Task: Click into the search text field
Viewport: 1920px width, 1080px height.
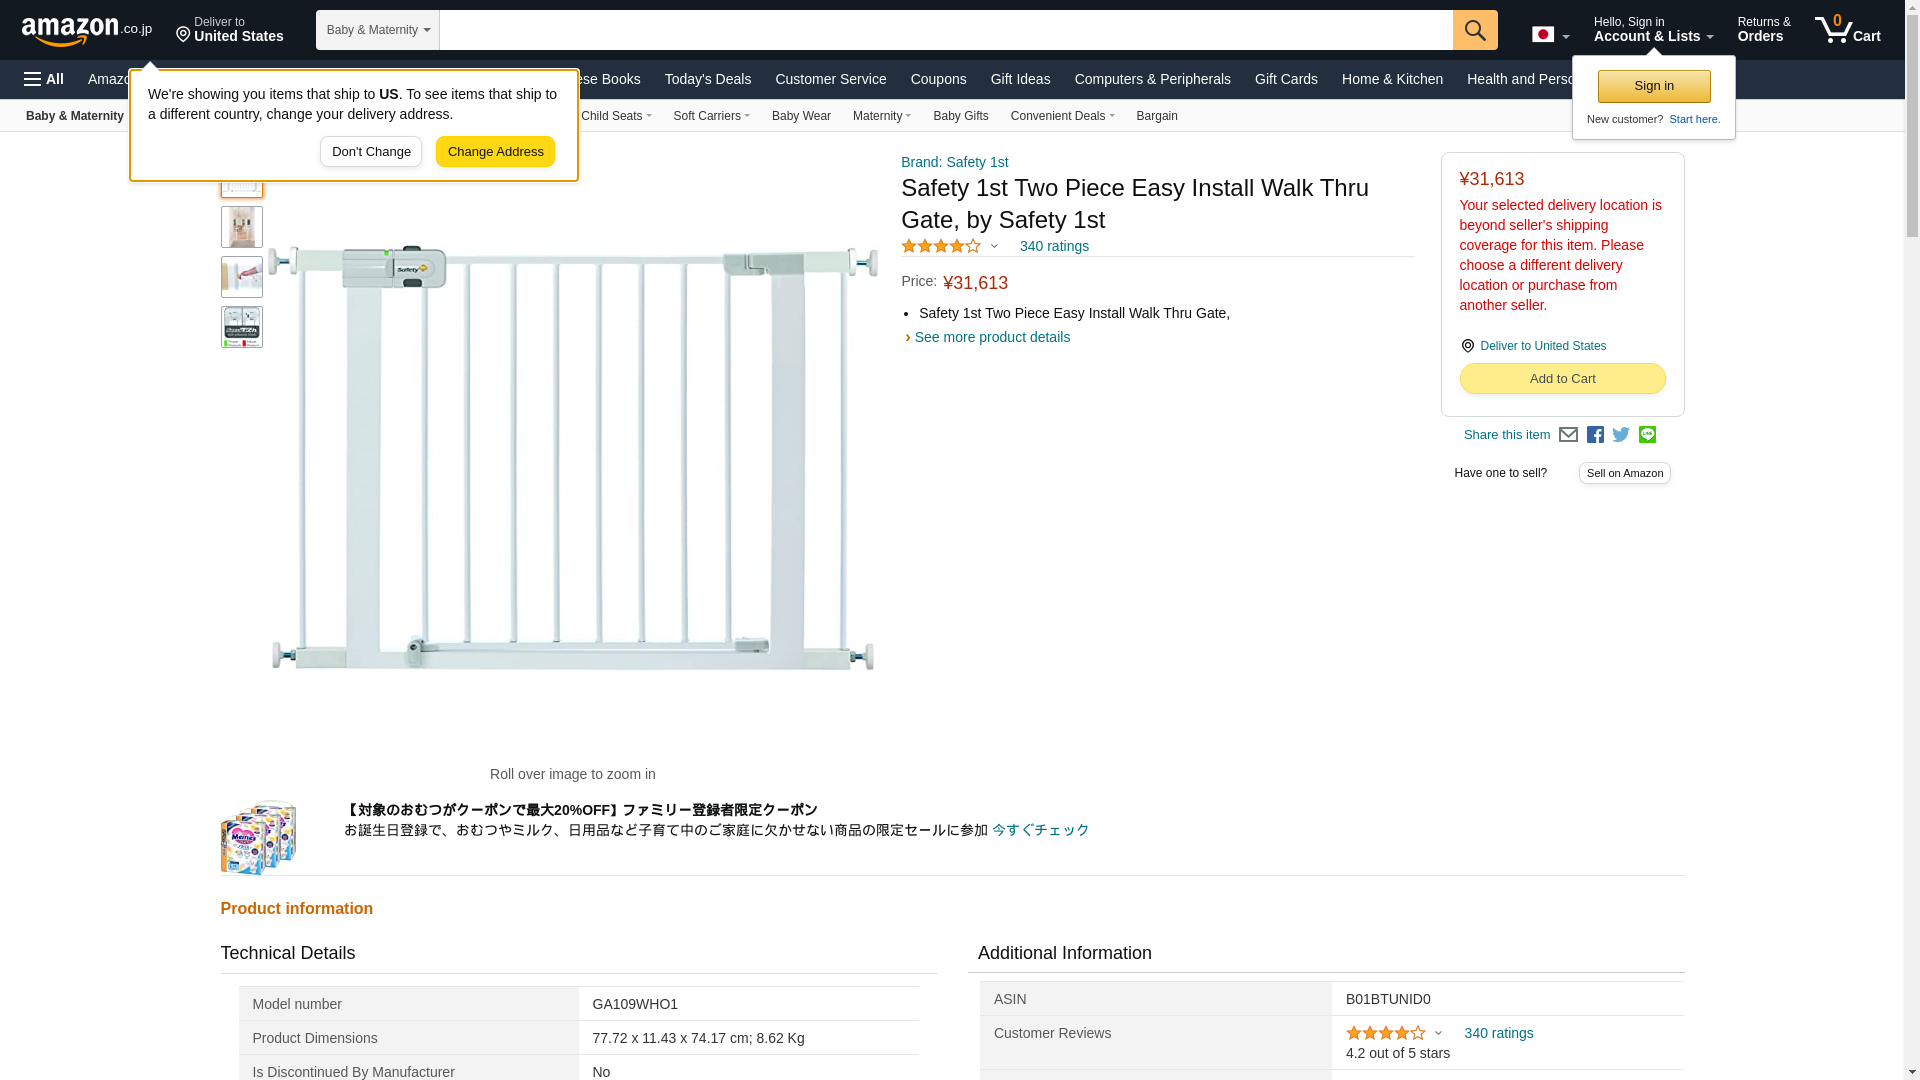Action: (945, 30)
